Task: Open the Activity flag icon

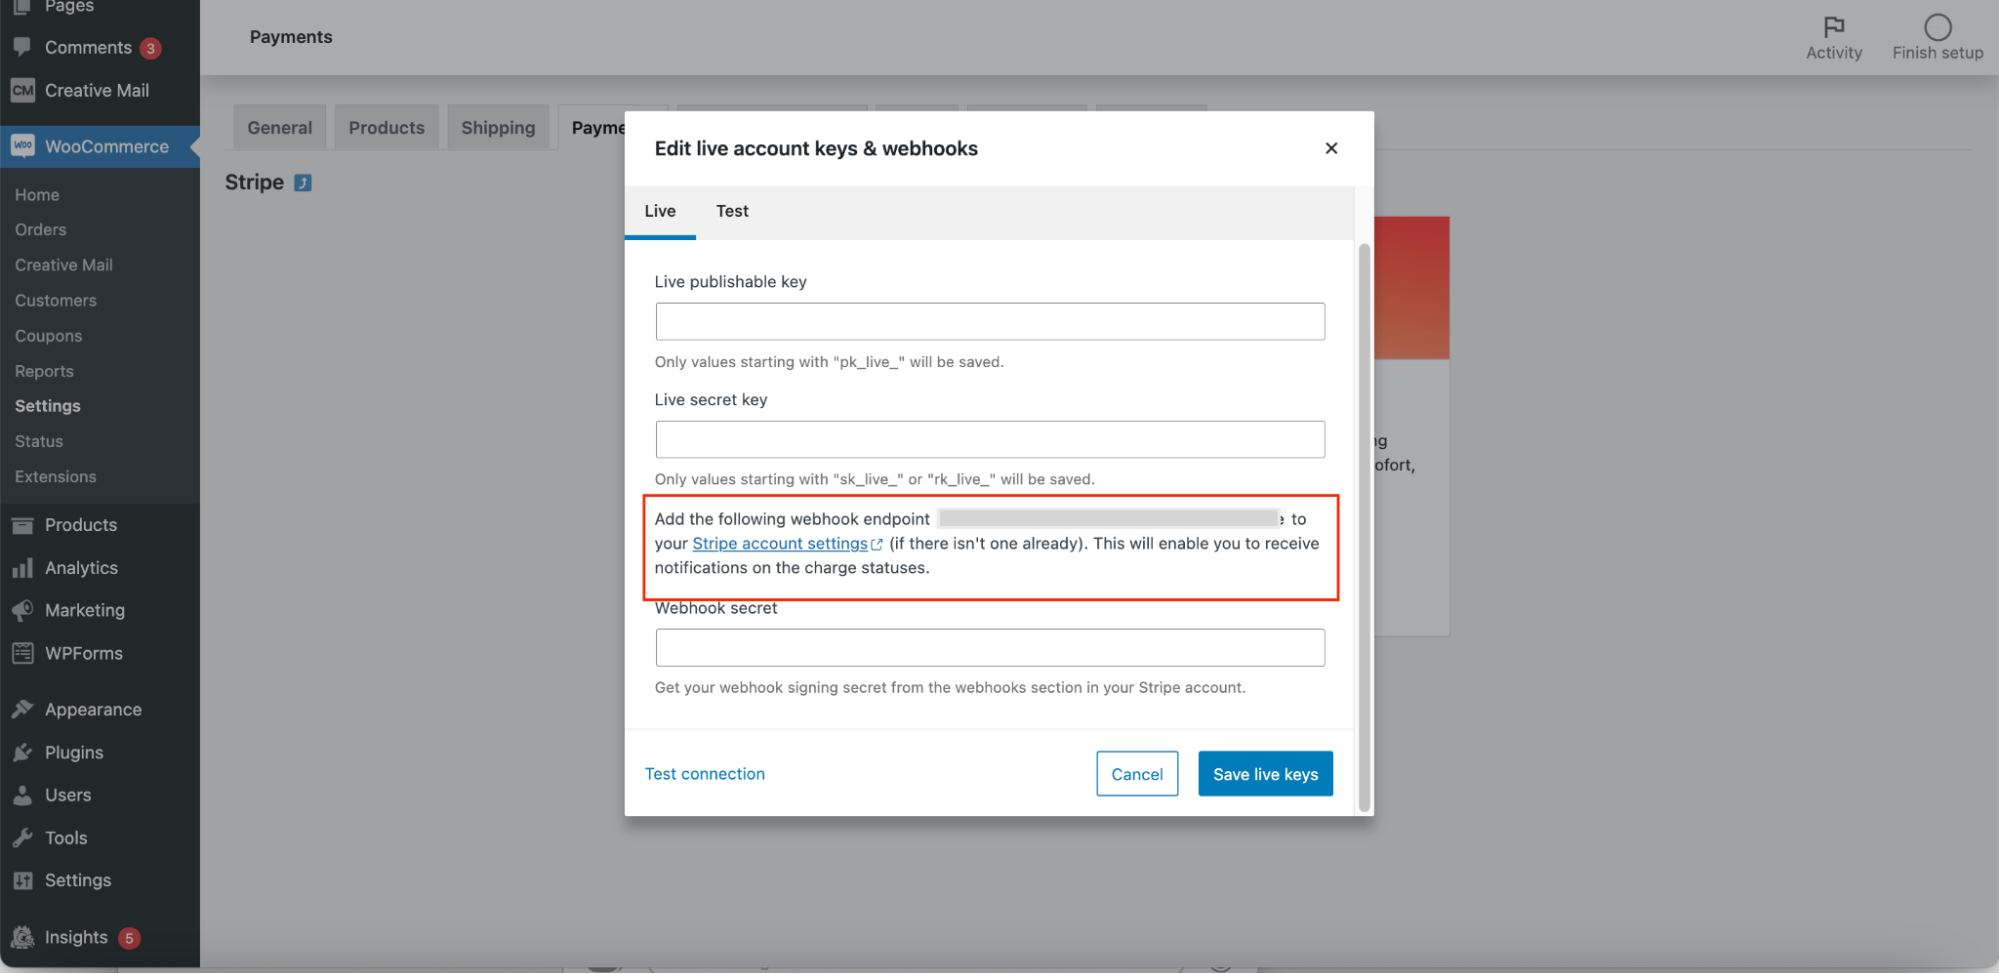Action: pos(1833,27)
